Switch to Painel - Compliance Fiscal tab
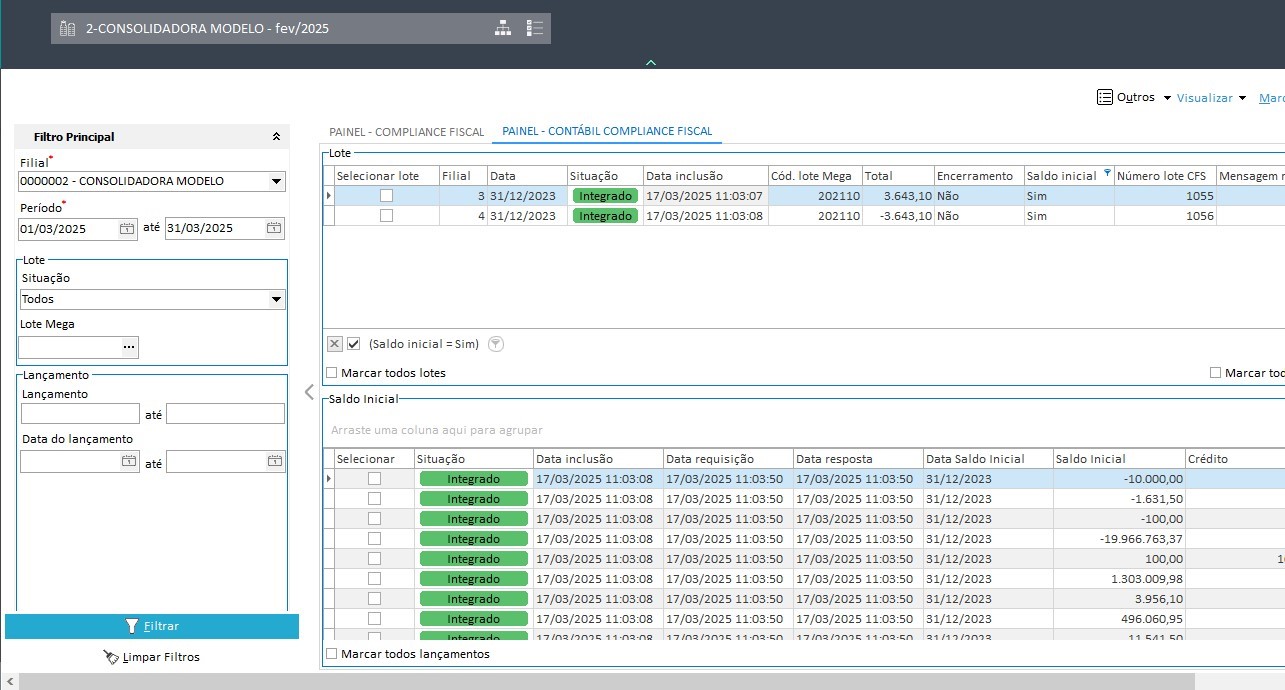The height and width of the screenshot is (690, 1285). point(406,132)
